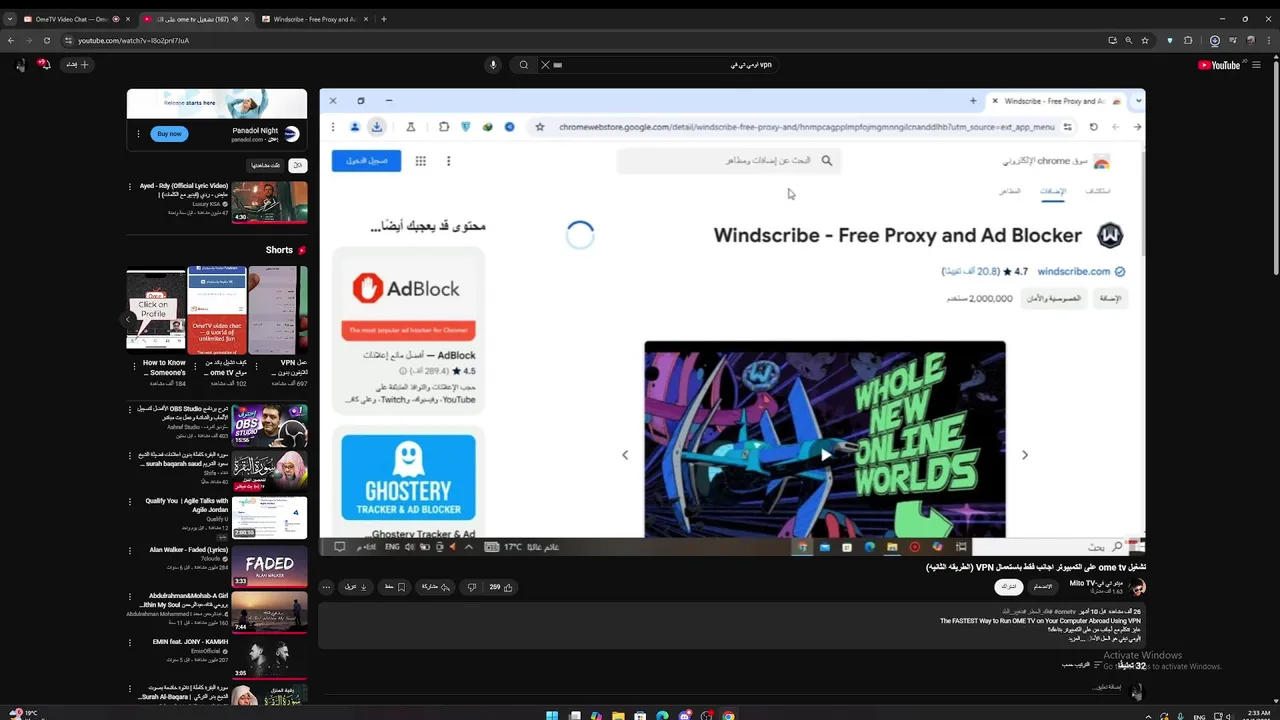
Task: Open the Windows Start button on taskbar
Action: (x=552, y=715)
